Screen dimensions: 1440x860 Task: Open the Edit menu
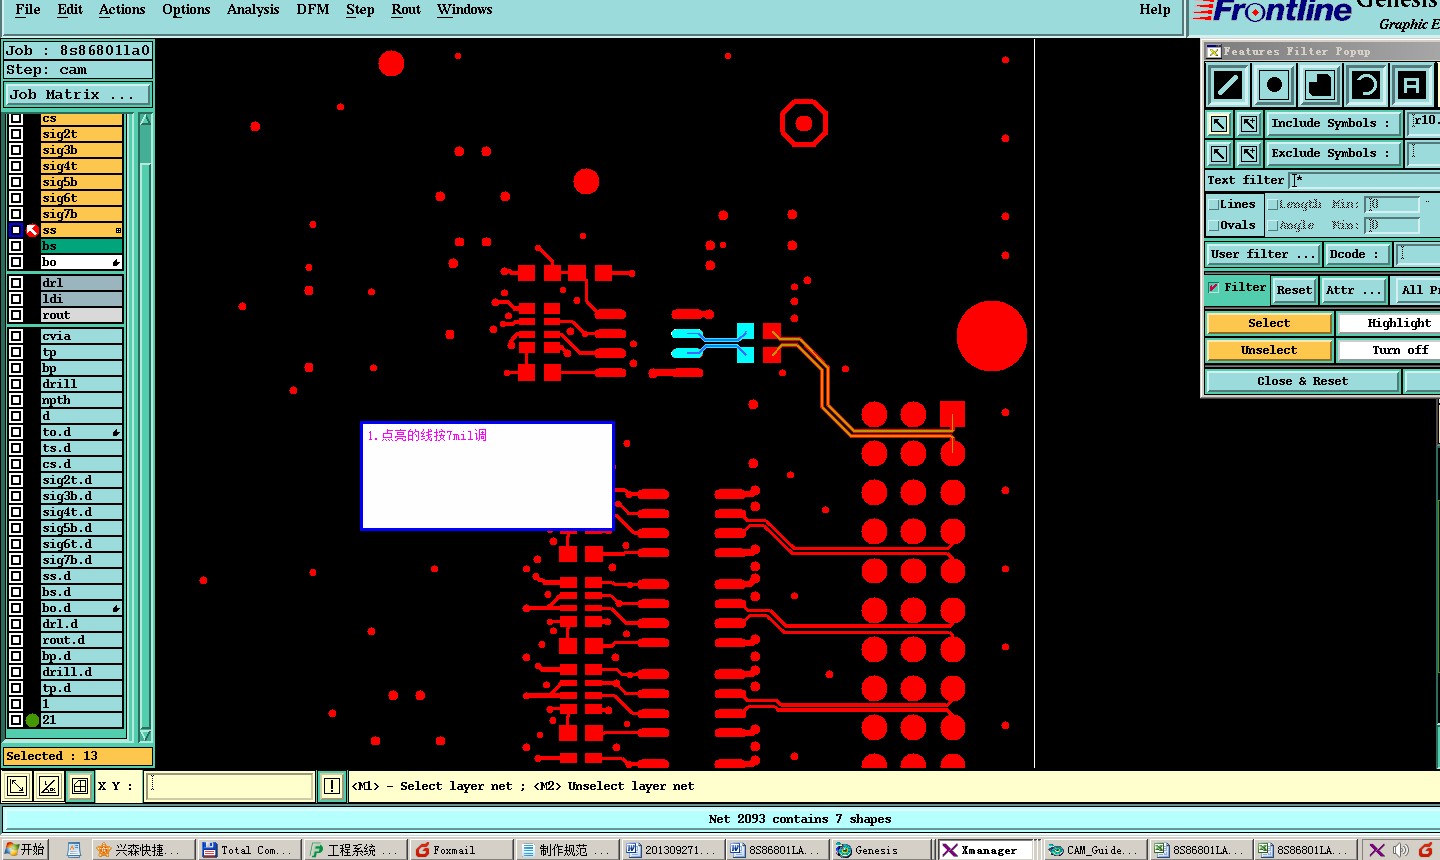point(70,10)
